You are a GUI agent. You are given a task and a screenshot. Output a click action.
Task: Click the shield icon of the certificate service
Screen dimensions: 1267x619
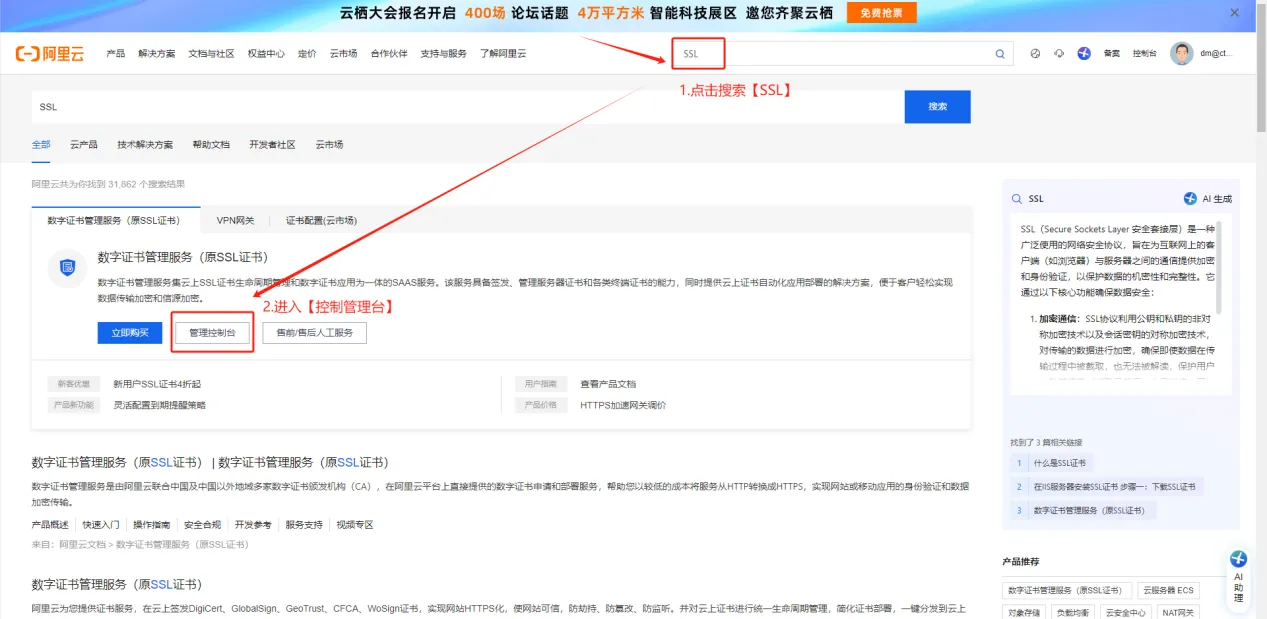click(67, 267)
